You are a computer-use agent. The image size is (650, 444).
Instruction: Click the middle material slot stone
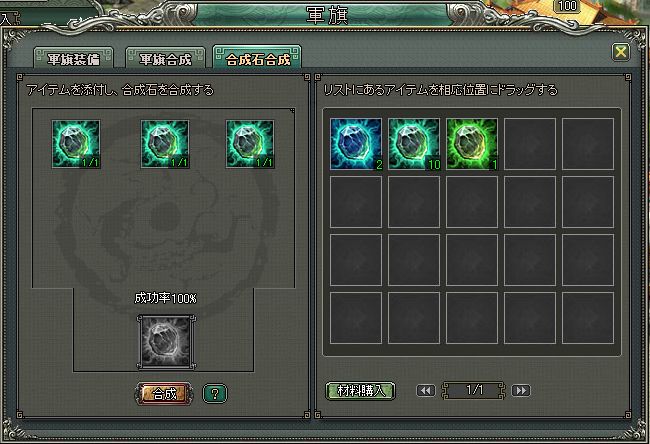165,144
